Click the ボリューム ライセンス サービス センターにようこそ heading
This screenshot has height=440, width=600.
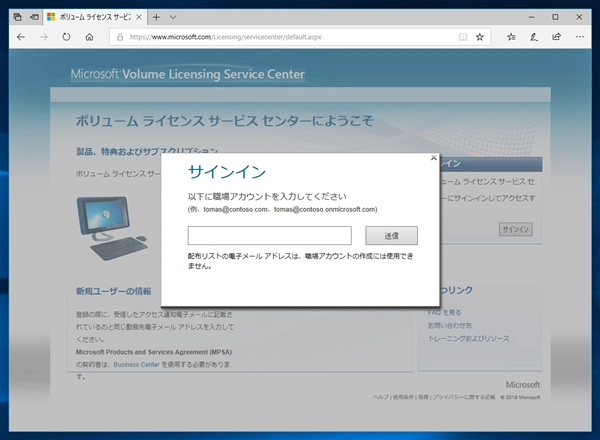pos(224,121)
